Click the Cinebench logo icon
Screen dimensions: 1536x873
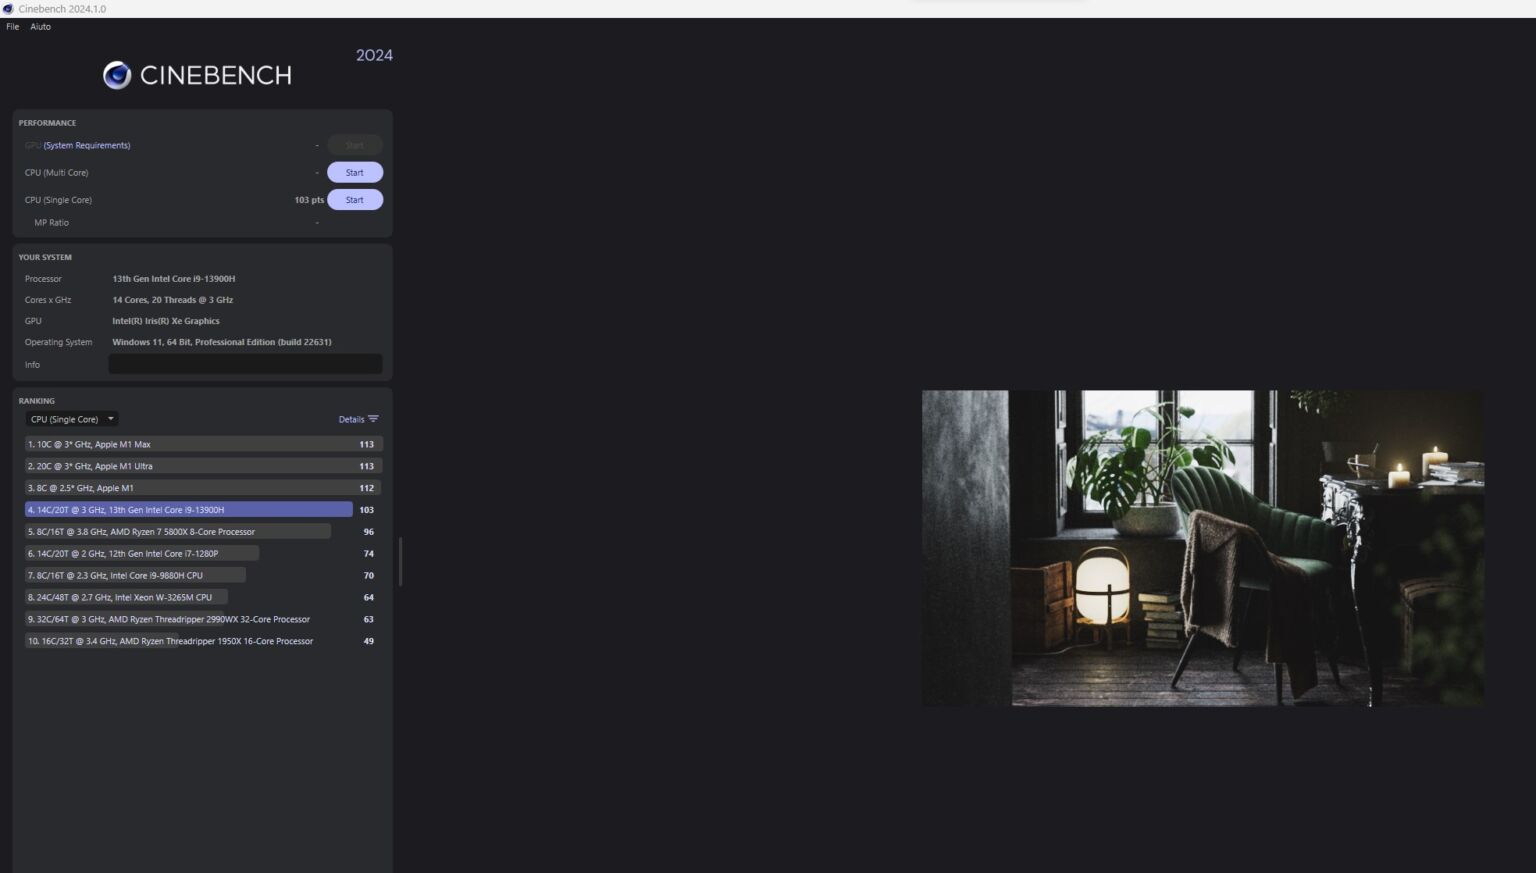117,75
